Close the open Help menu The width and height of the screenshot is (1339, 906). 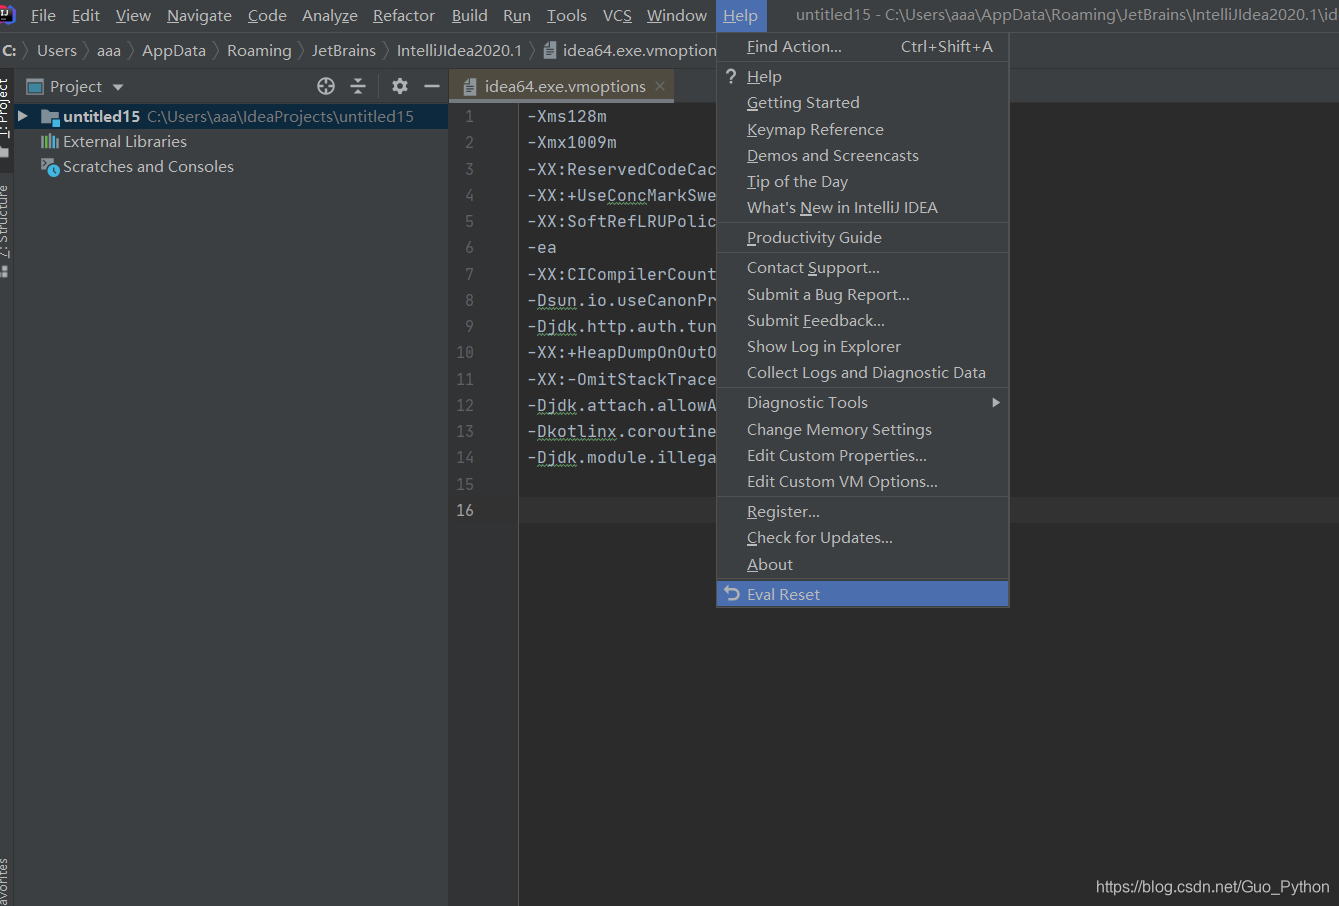[x=741, y=15]
